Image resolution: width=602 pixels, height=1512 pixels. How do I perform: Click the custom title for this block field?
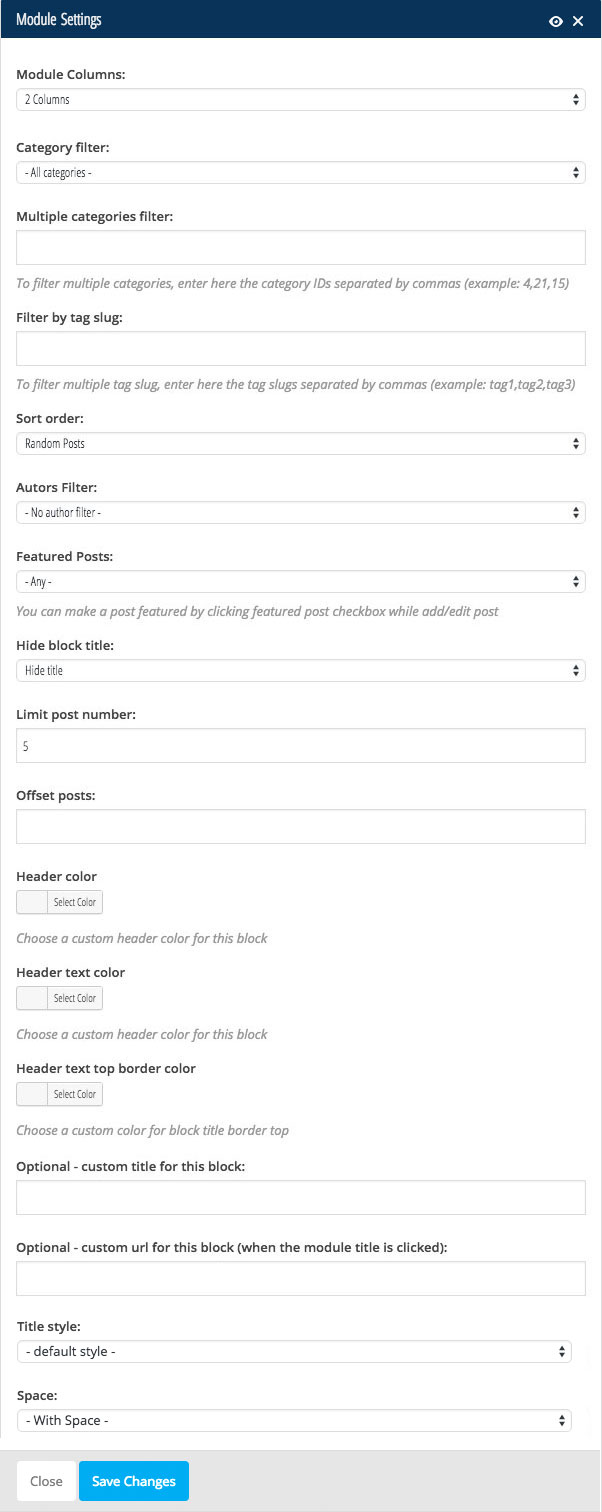(301, 1197)
